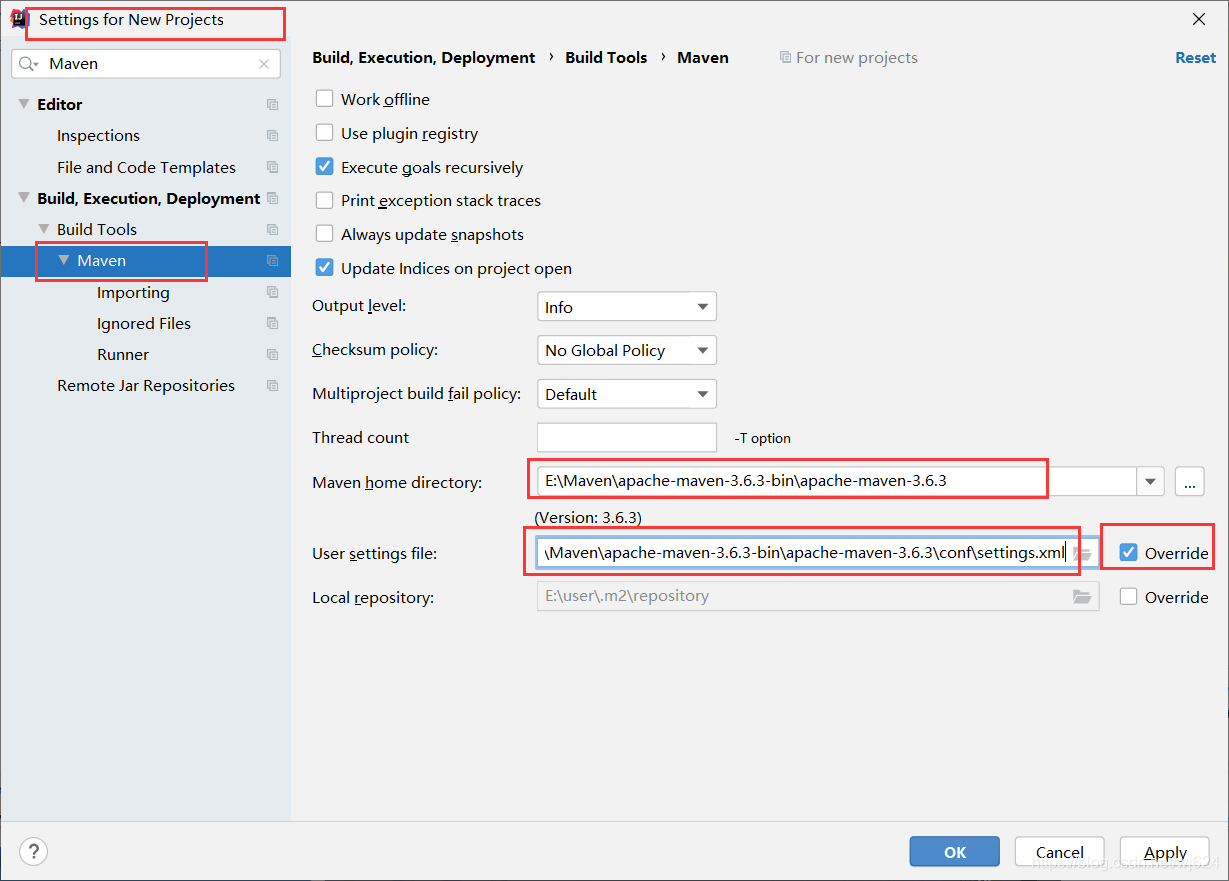Viewport: 1229px width, 881px height.
Task: Check Always update snapshots
Action: tap(324, 234)
